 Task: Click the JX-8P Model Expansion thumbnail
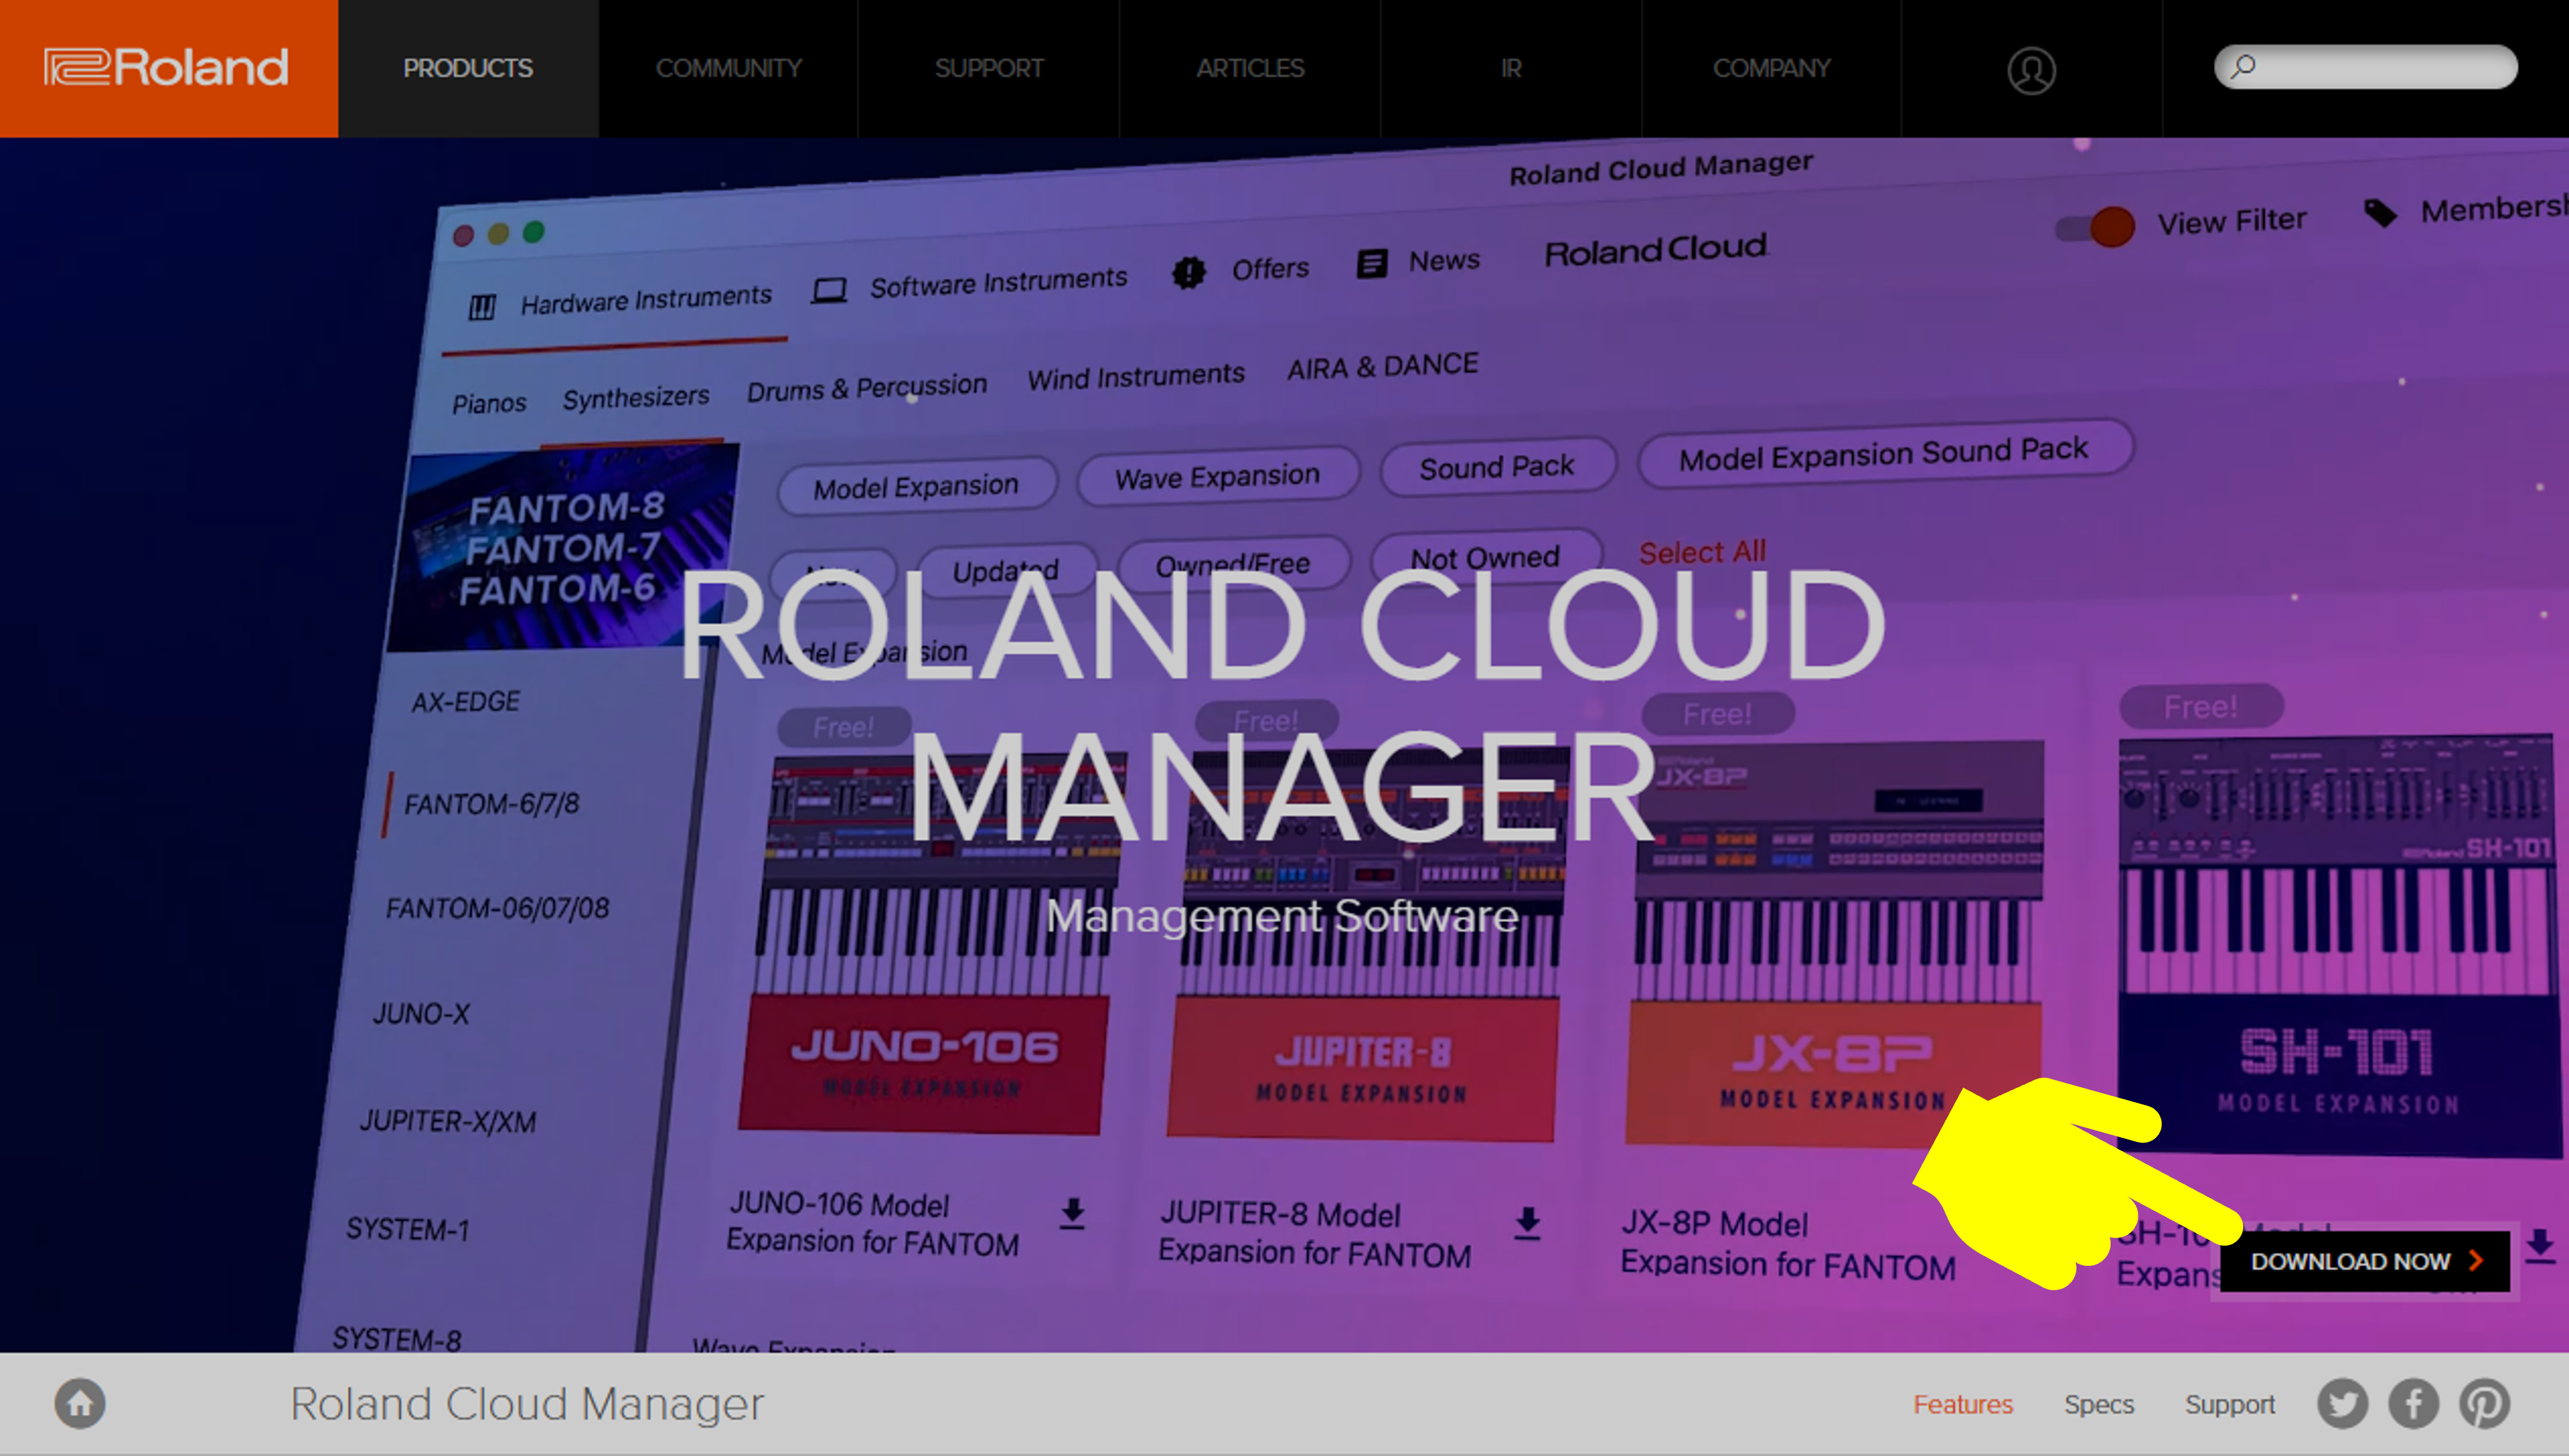(1835, 945)
